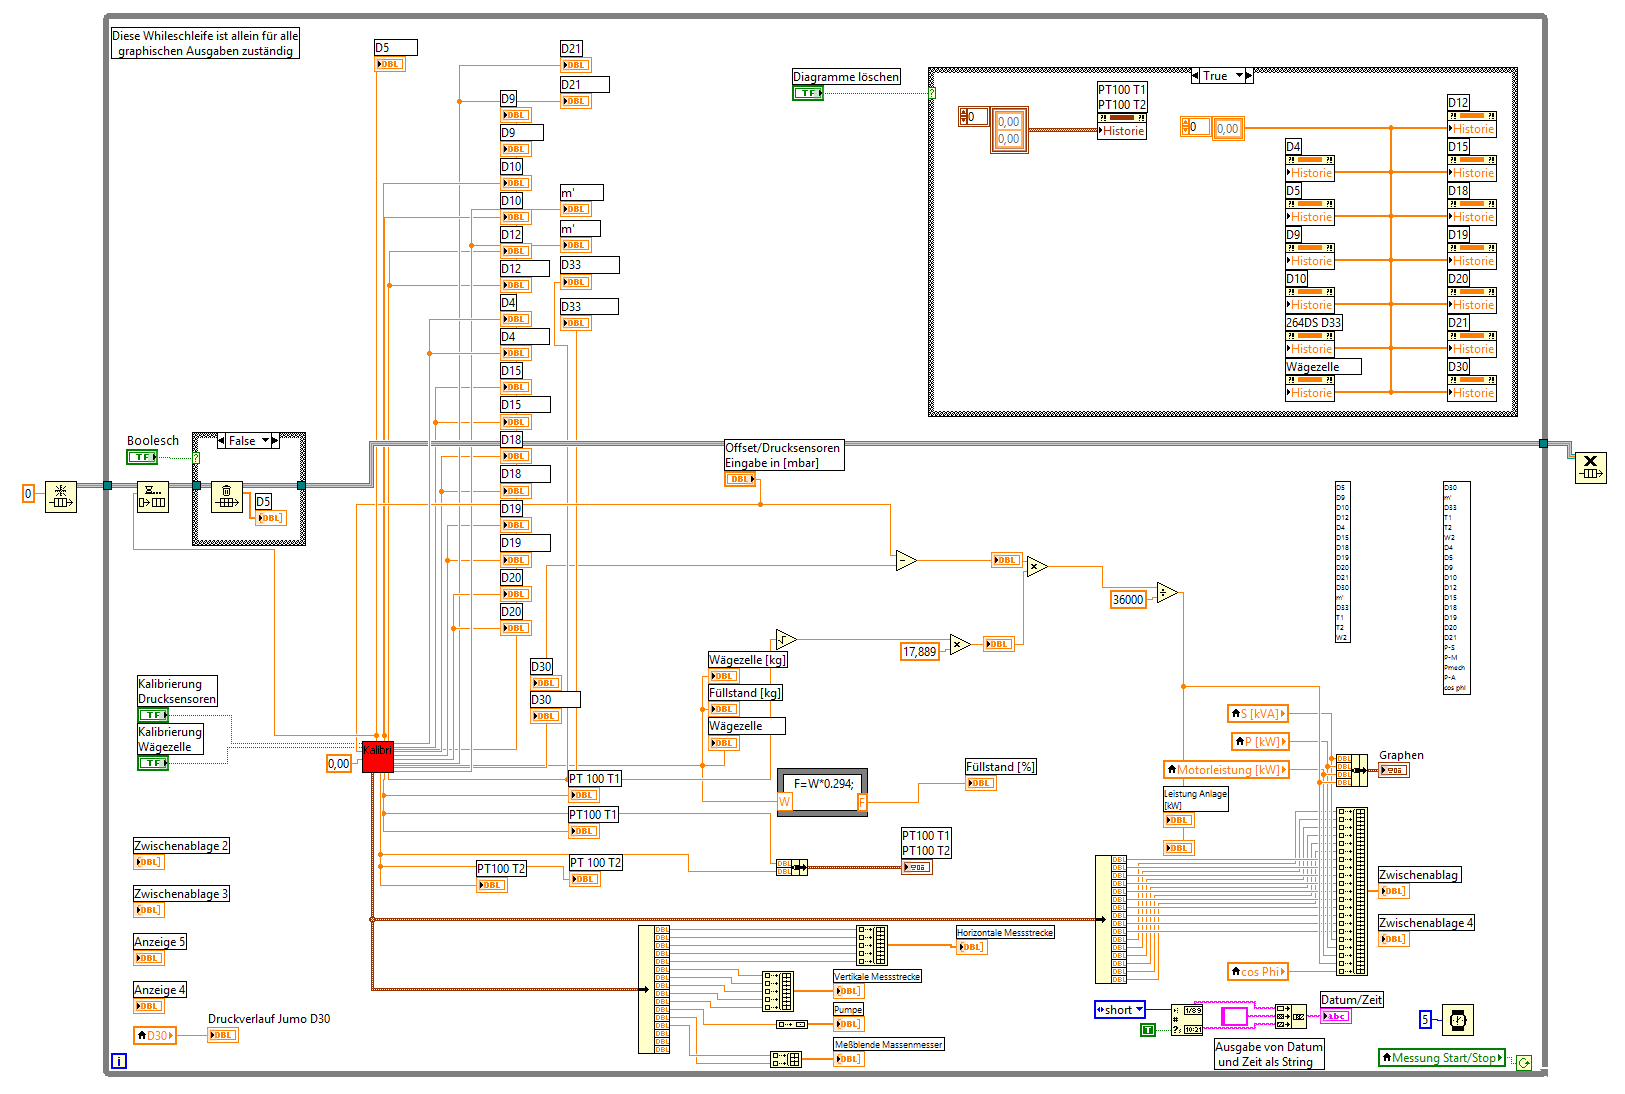Image resolution: width=1625 pixels, height=1094 pixels.
Task: Select the Subtract function triangle
Action: (906, 560)
